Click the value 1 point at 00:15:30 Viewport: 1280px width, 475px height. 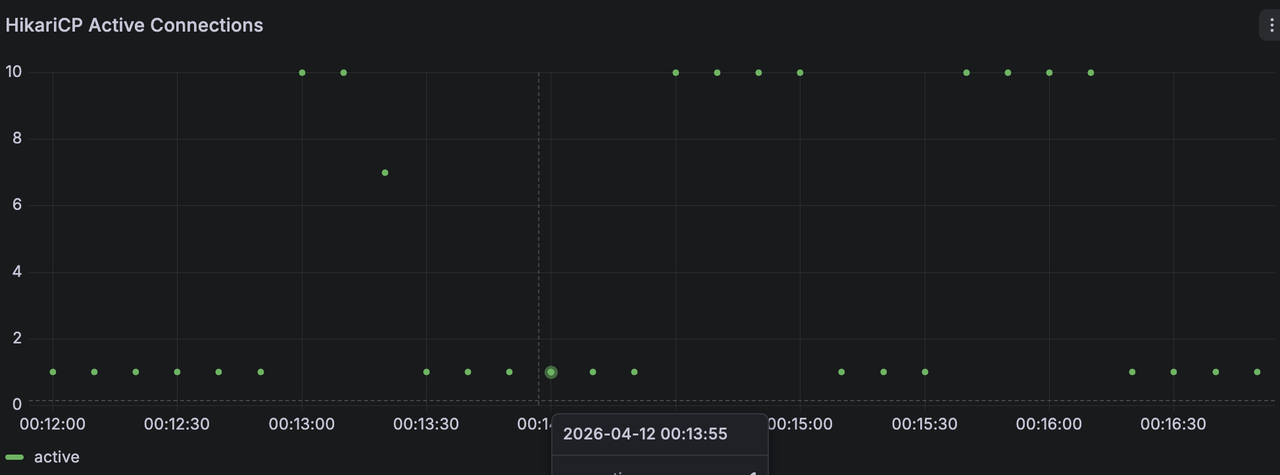point(925,372)
